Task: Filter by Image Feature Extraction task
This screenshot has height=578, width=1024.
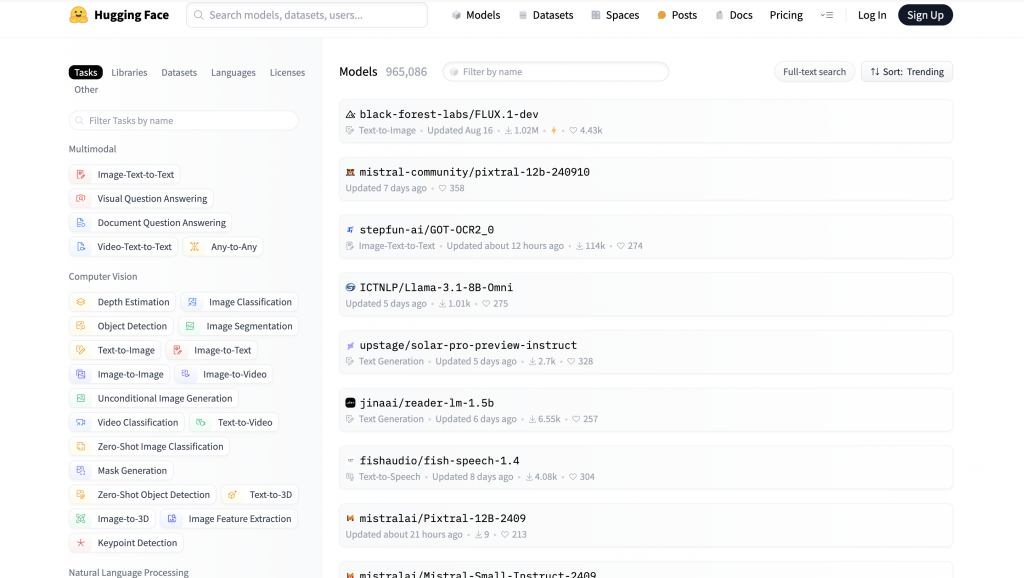Action: pyautogui.click(x=229, y=519)
